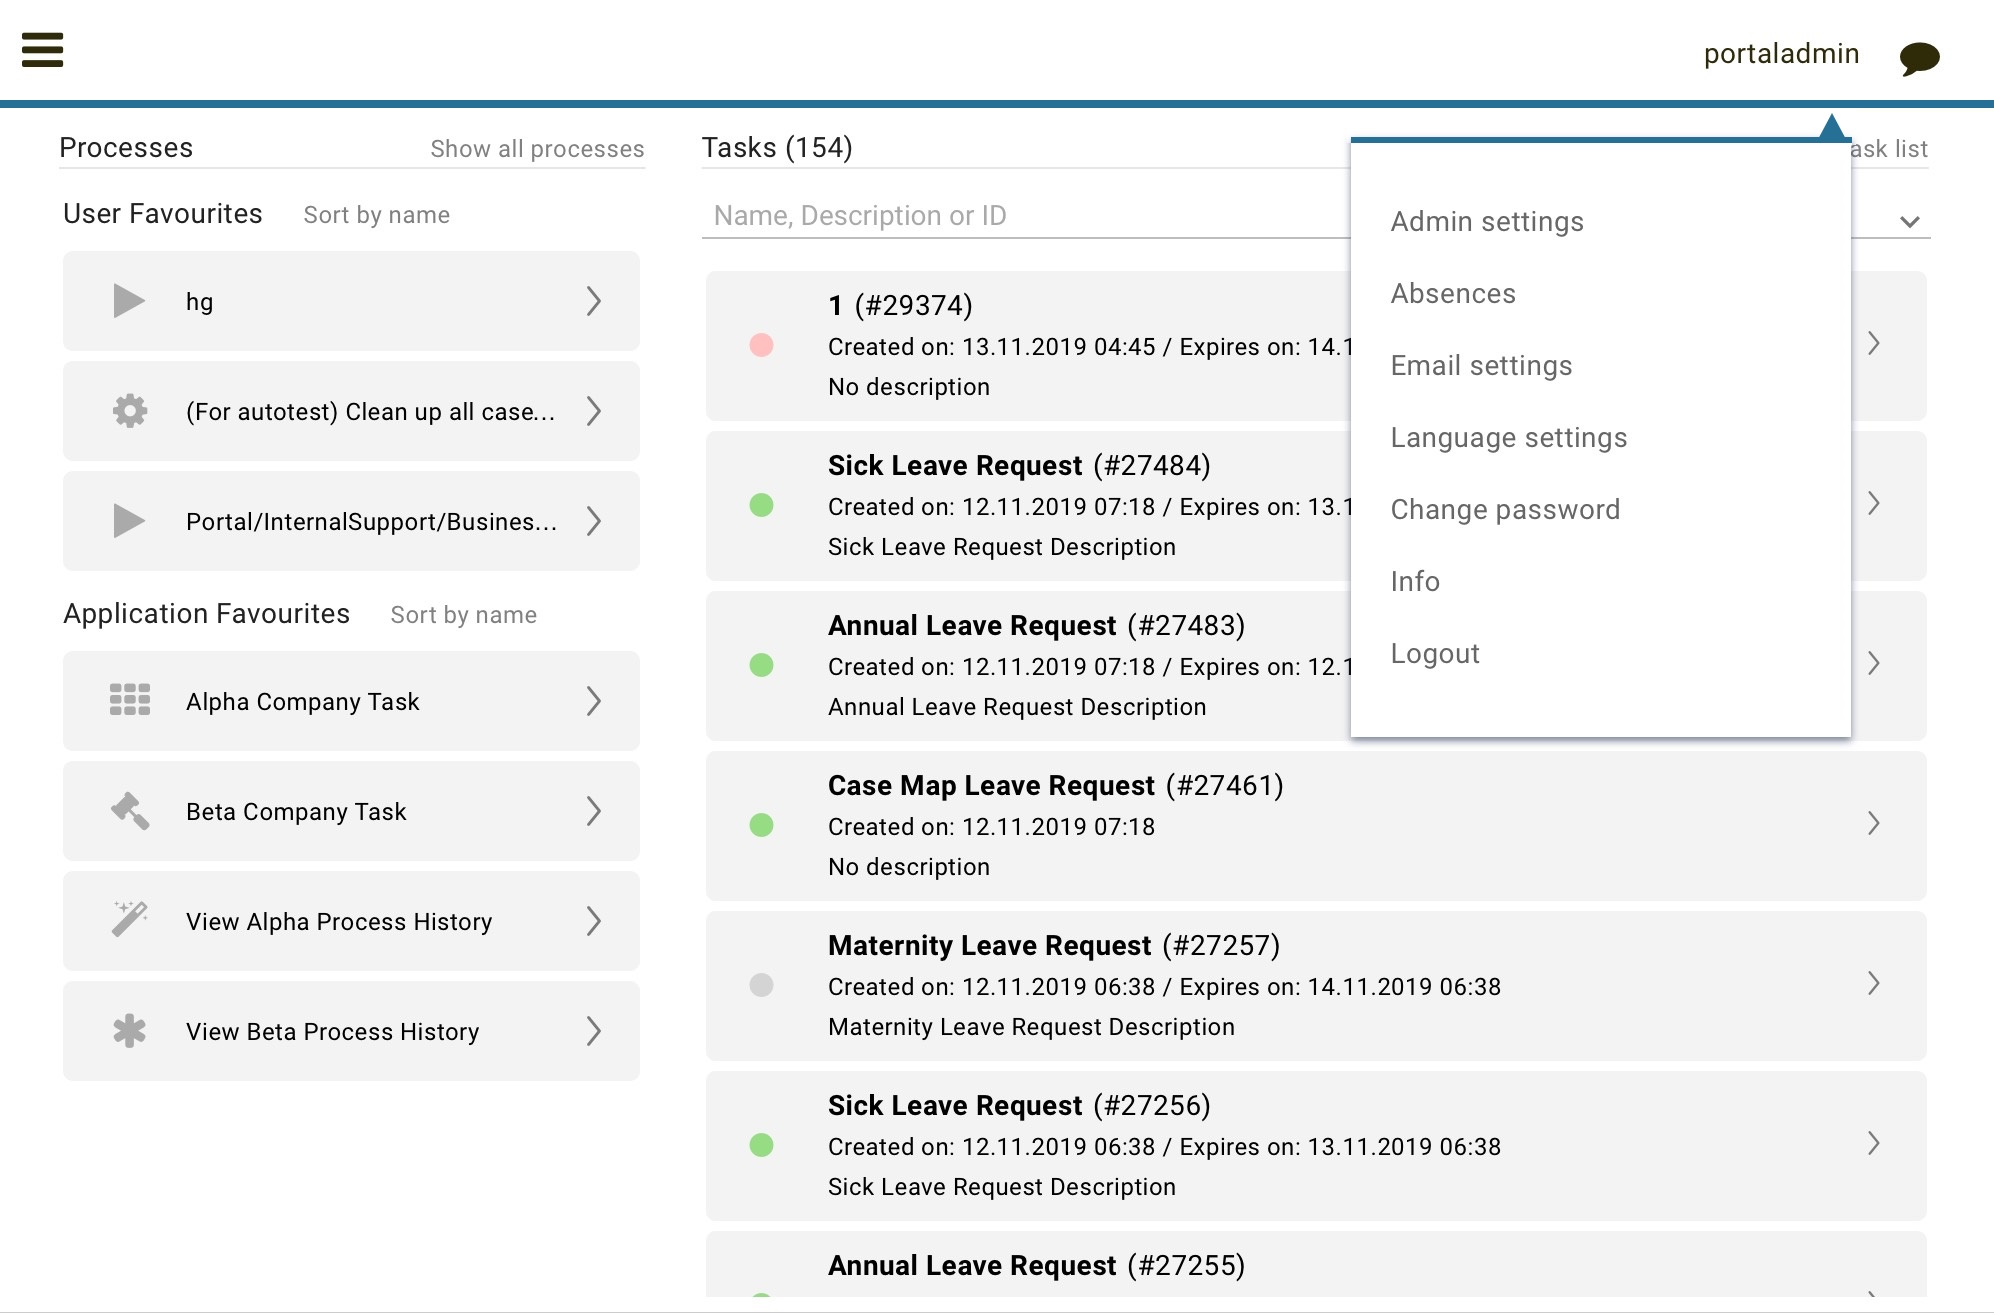Select Admin settings from user menu
Viewport: 1994px width, 1313px height.
(1486, 221)
